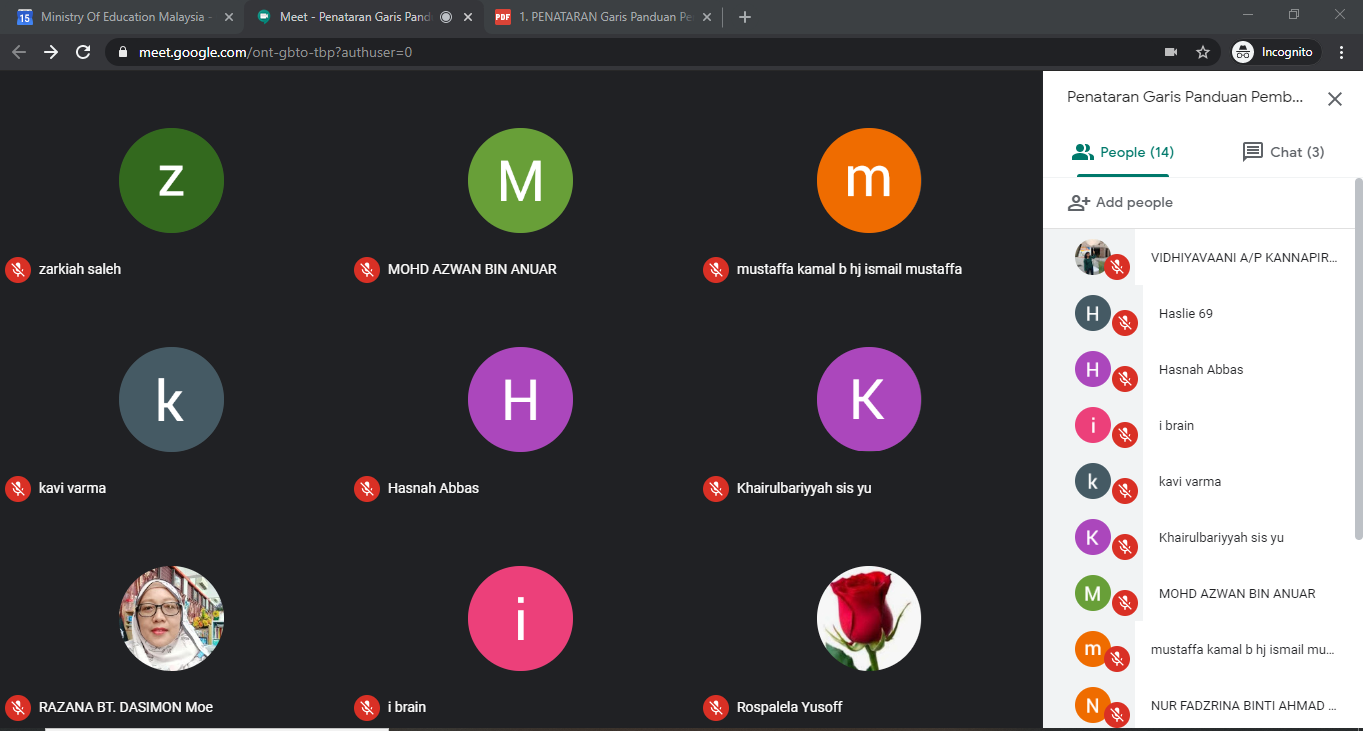Click the PDF favicon on PENATARAN tab
This screenshot has height=731, width=1363.
point(503,17)
